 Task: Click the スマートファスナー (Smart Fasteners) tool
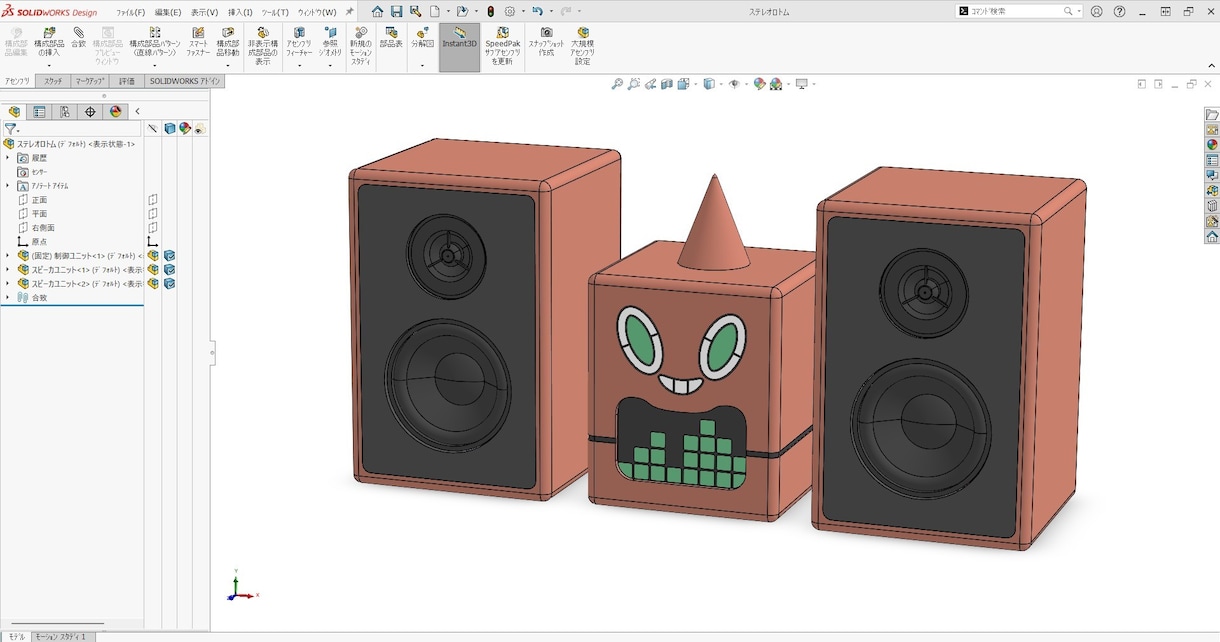(x=199, y=40)
